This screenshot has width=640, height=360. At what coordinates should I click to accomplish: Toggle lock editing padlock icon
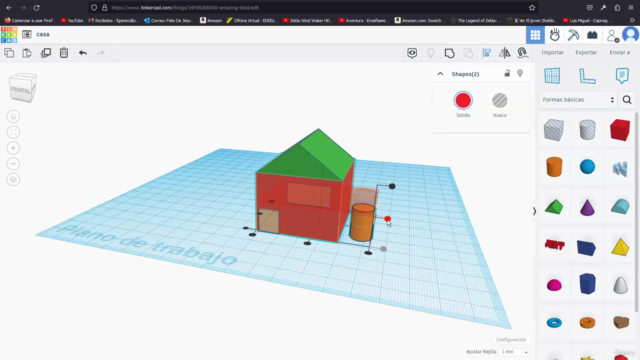point(507,73)
